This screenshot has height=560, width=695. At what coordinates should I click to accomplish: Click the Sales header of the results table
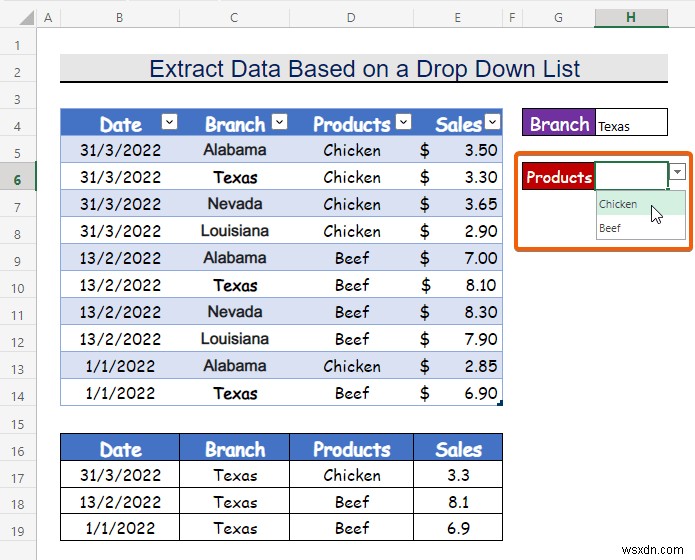coord(458,448)
